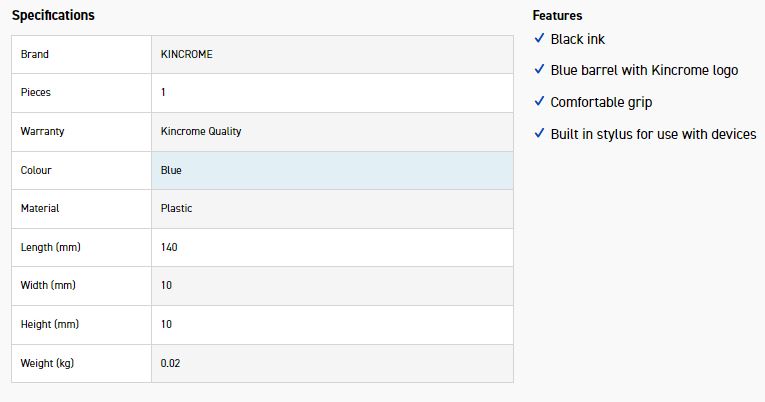
Task: Click the checkmark next to Built in stylus
Action: (x=539, y=134)
